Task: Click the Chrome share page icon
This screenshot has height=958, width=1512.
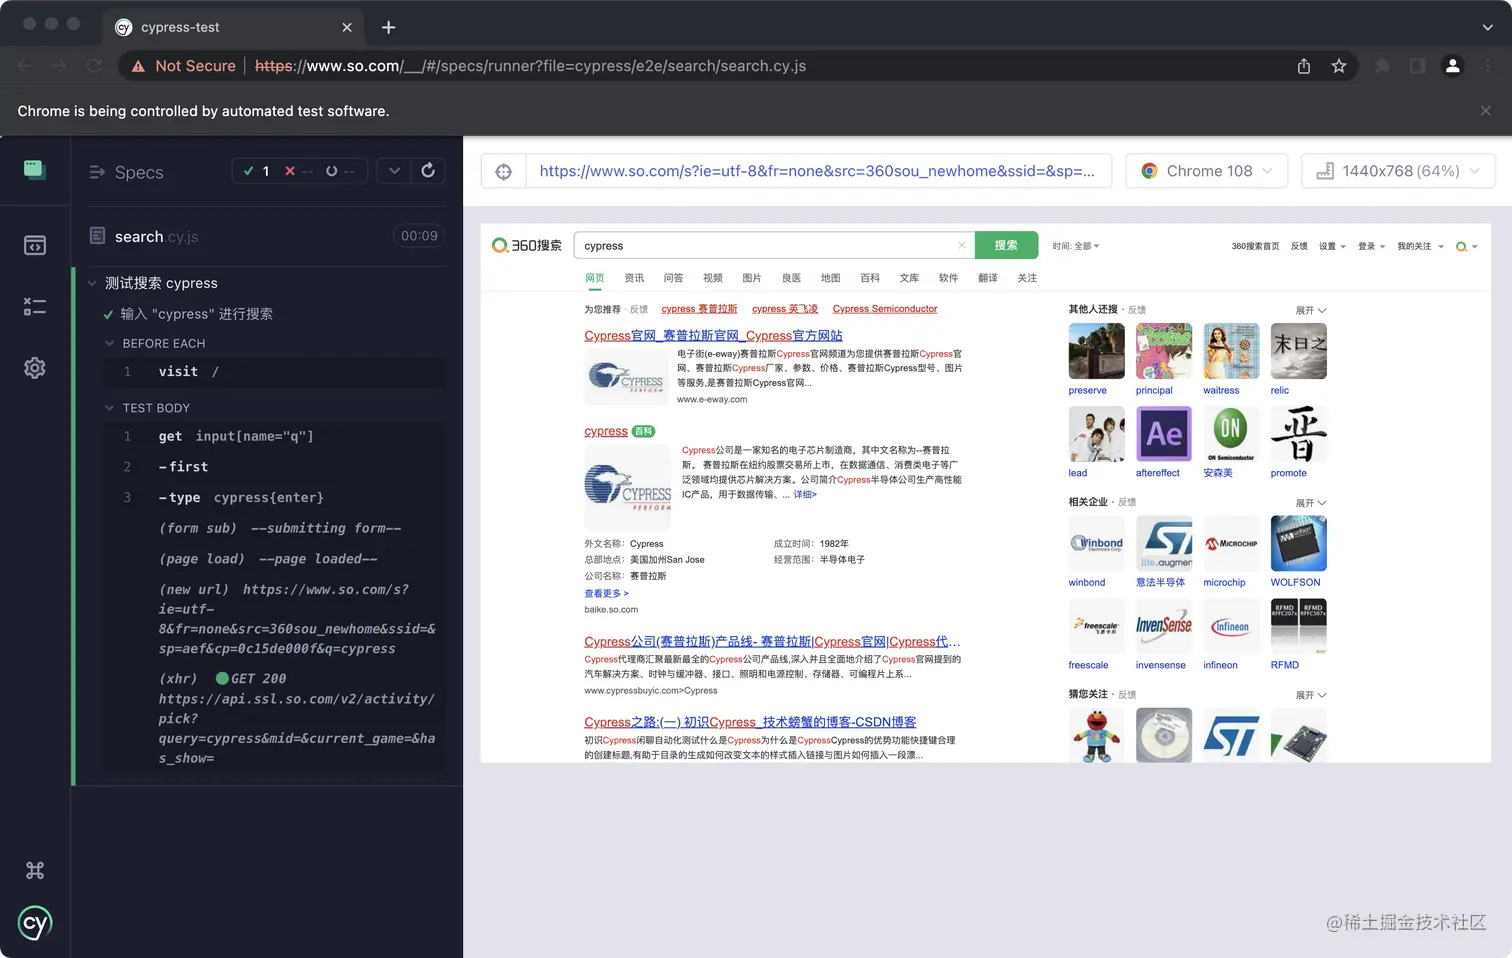Action: 1304,66
